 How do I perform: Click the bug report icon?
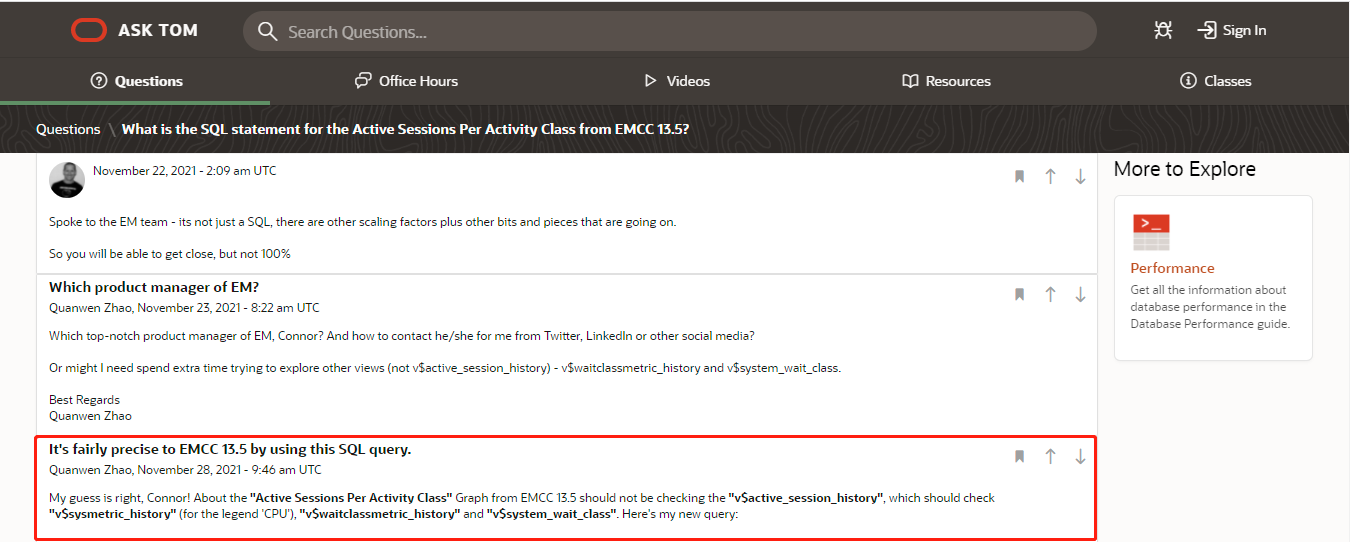1162,30
